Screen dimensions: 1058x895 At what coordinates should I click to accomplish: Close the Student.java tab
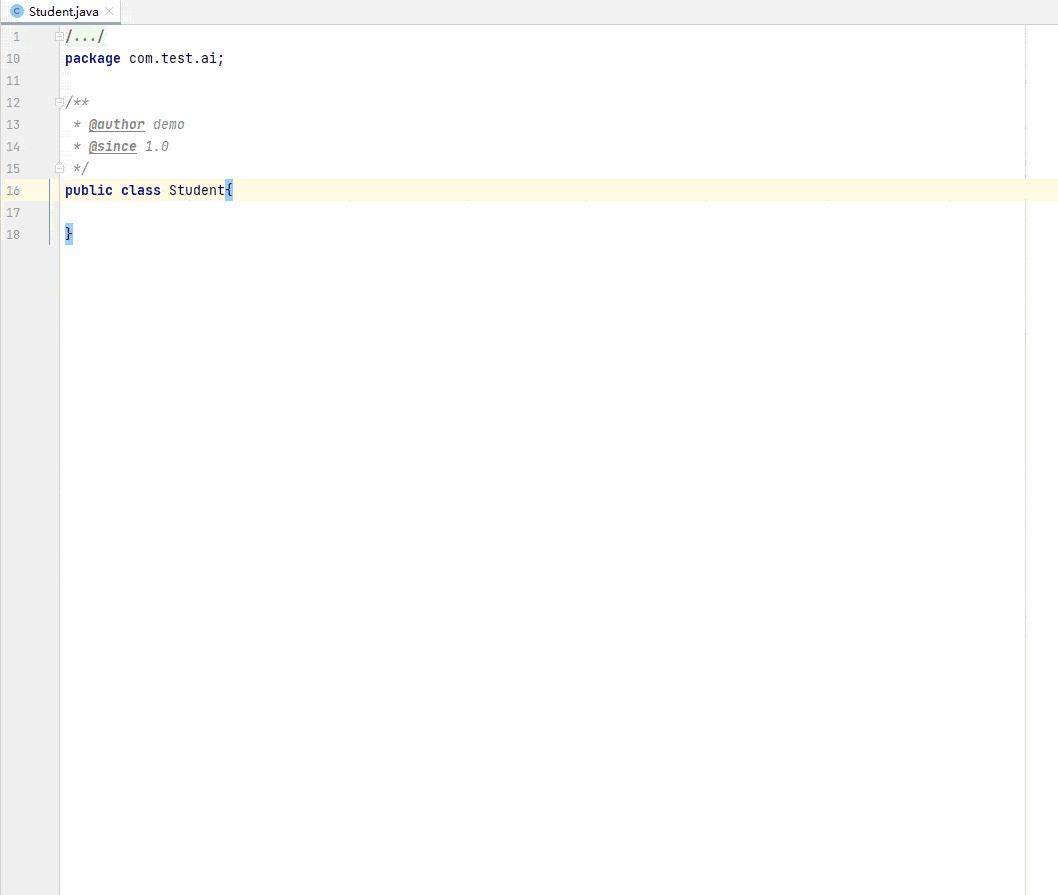pyautogui.click(x=109, y=11)
